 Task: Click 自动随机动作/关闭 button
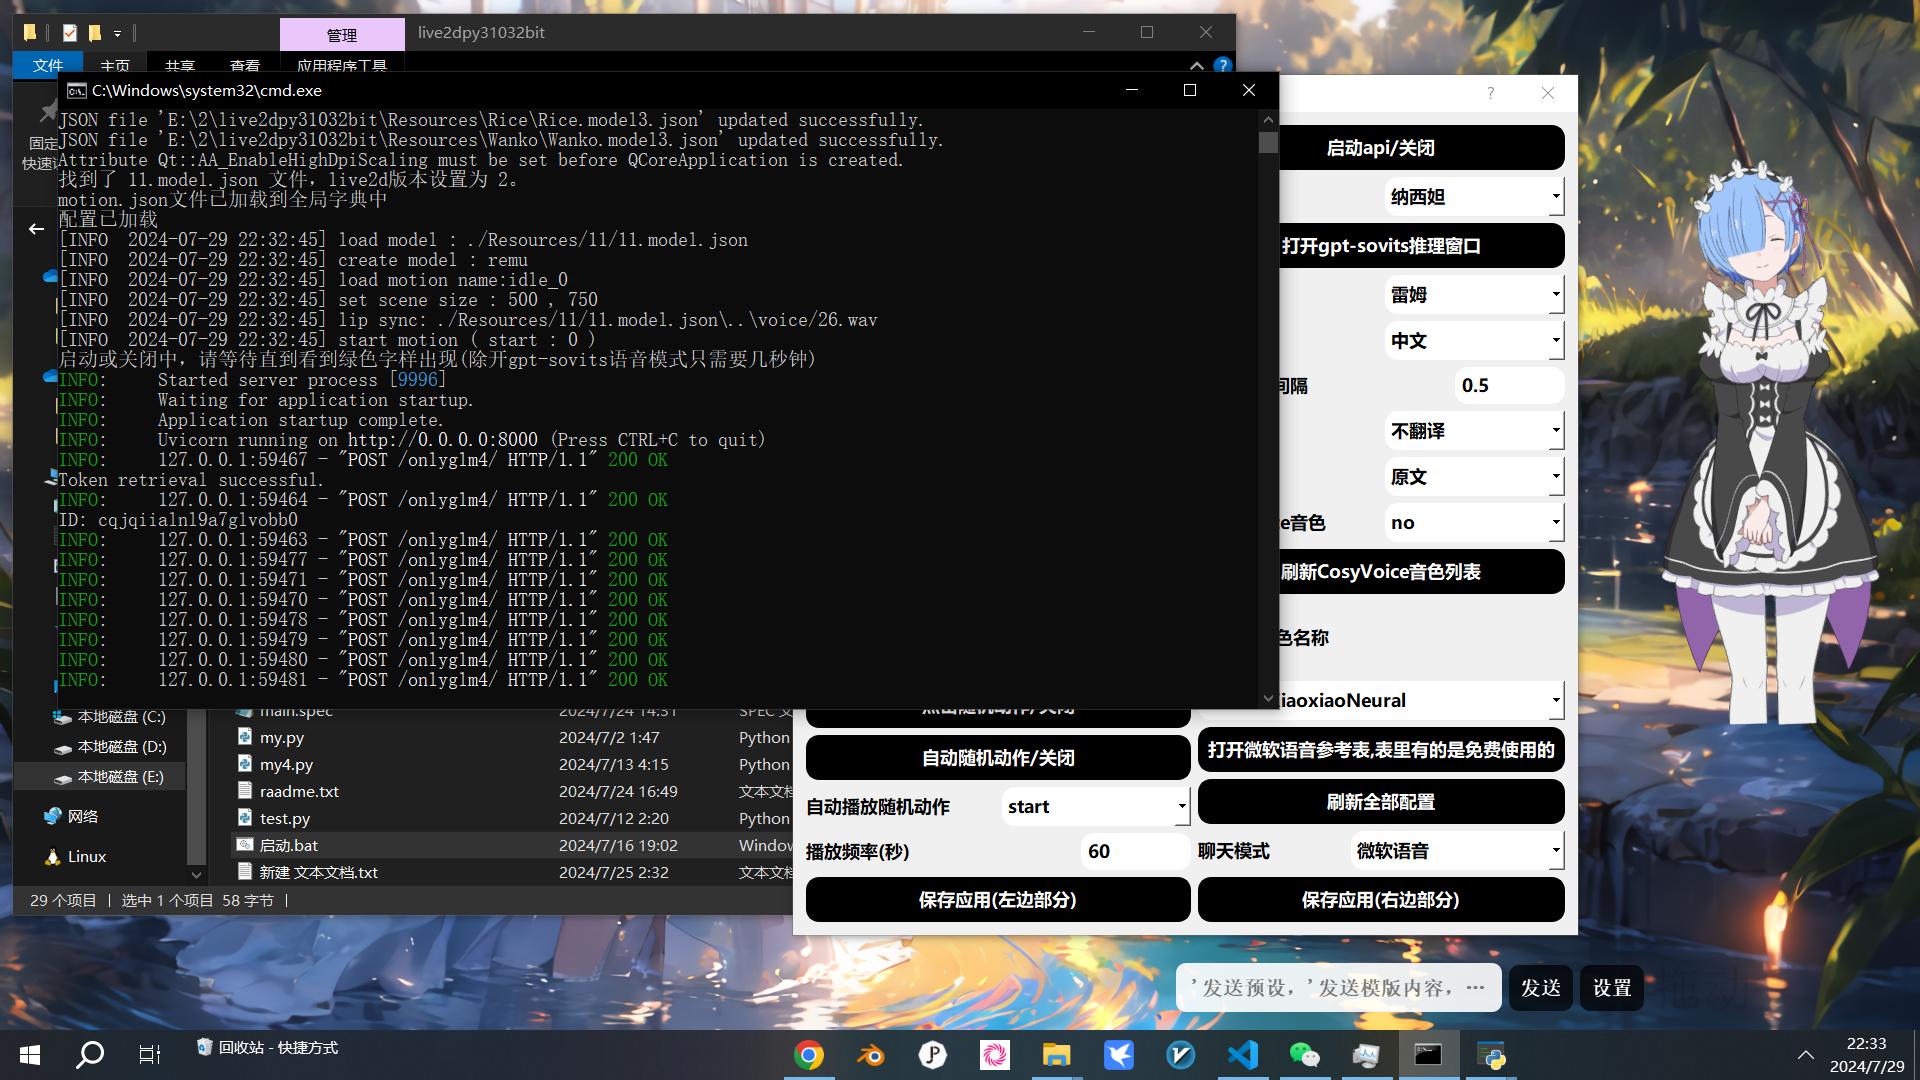click(998, 758)
